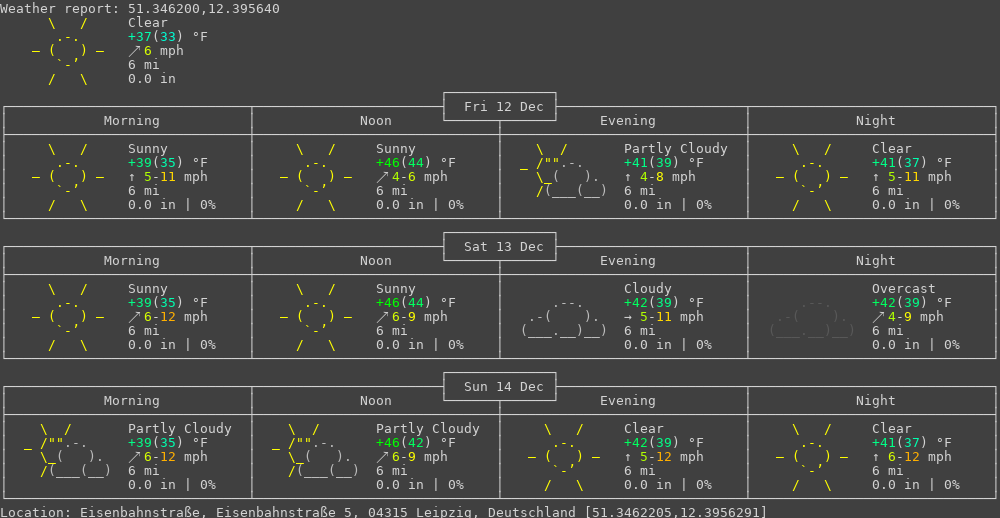Image resolution: width=1000 pixels, height=518 pixels.
Task: Click the Eisenbahnstraße location line at bottom
Action: (x=383, y=512)
